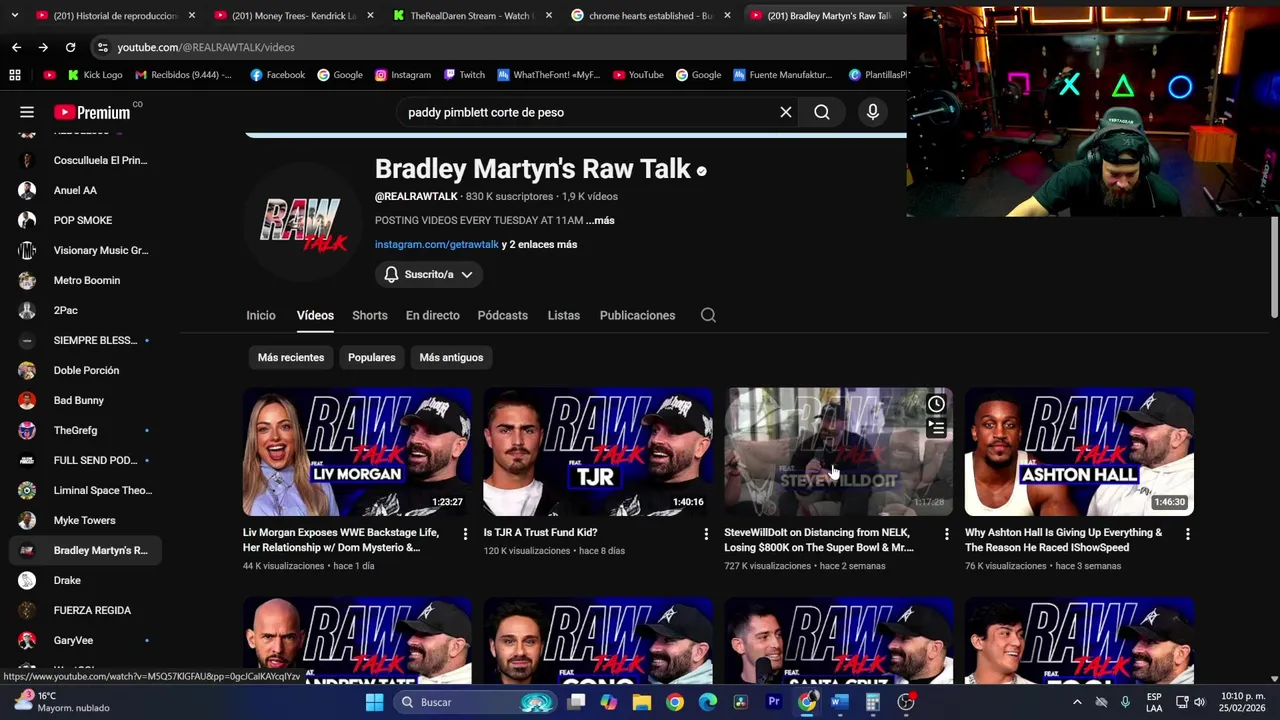1280x720 pixels.
Task: Reload the current page
Action: pyautogui.click(x=70, y=47)
